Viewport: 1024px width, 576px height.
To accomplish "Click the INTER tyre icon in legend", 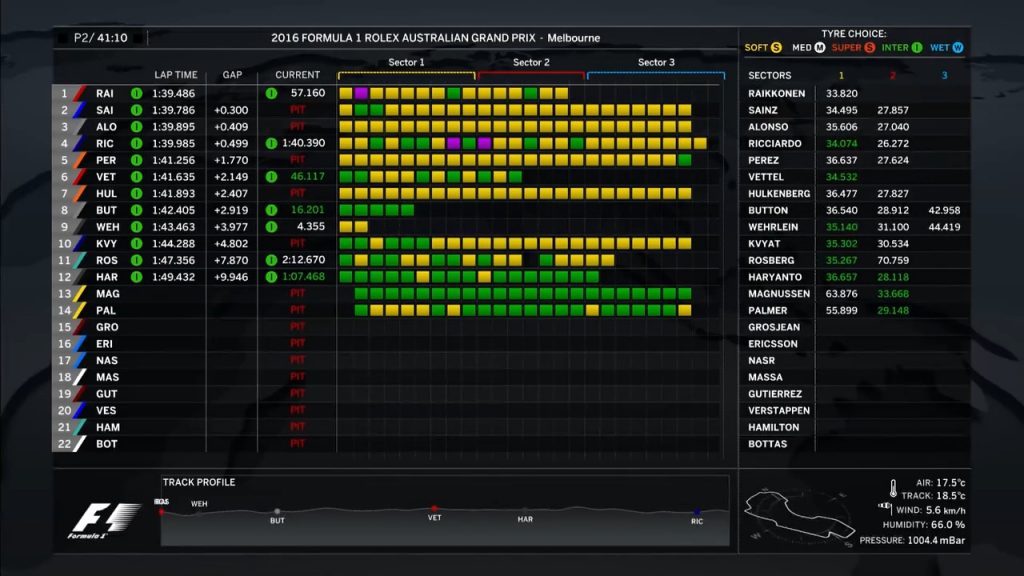I will tap(917, 48).
